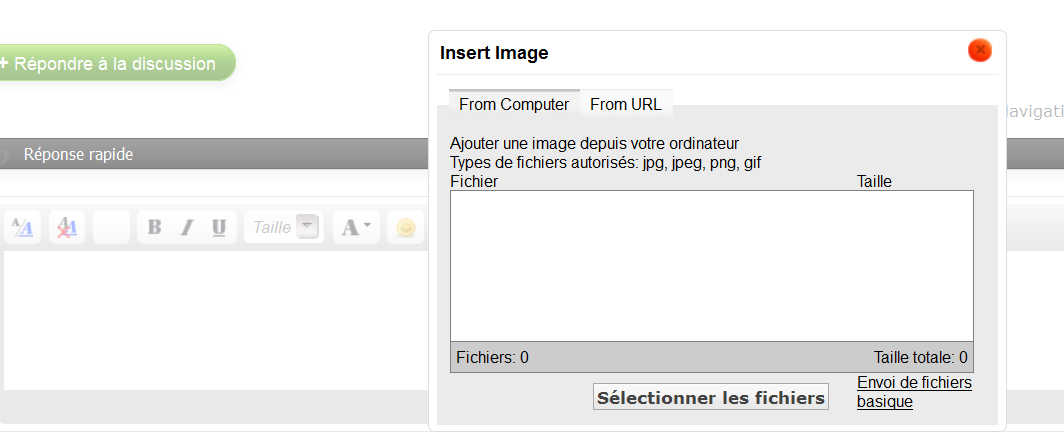1064x442 pixels.
Task: Click the switch editor mode icon
Action: point(22,228)
